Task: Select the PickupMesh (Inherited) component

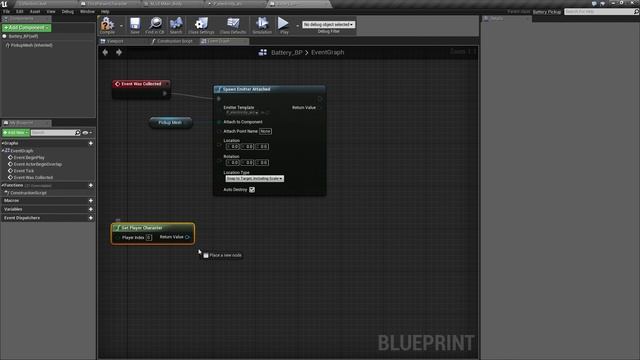Action: pos(31,45)
